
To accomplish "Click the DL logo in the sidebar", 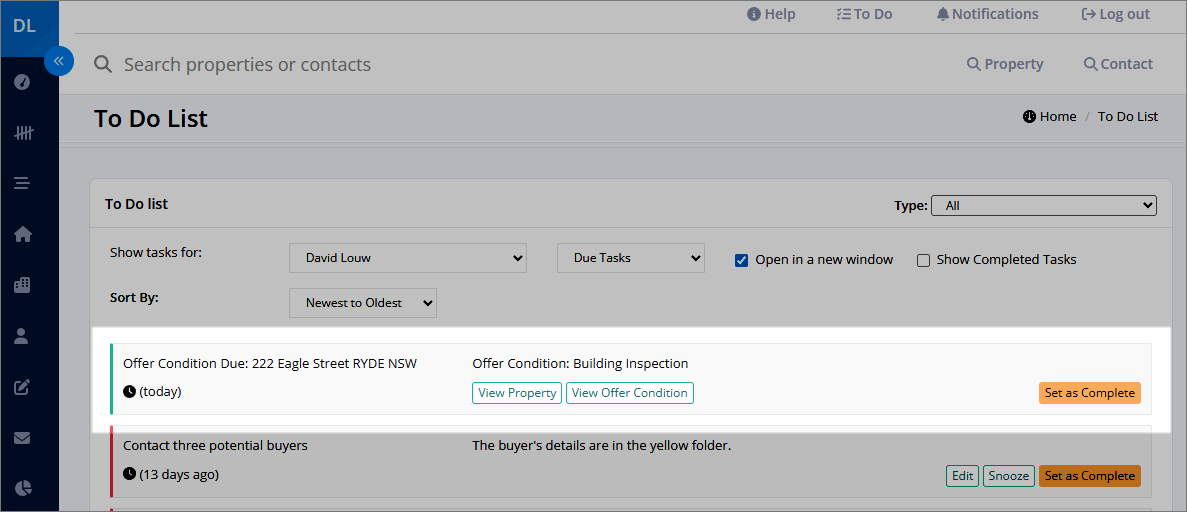I will pos(25,27).
